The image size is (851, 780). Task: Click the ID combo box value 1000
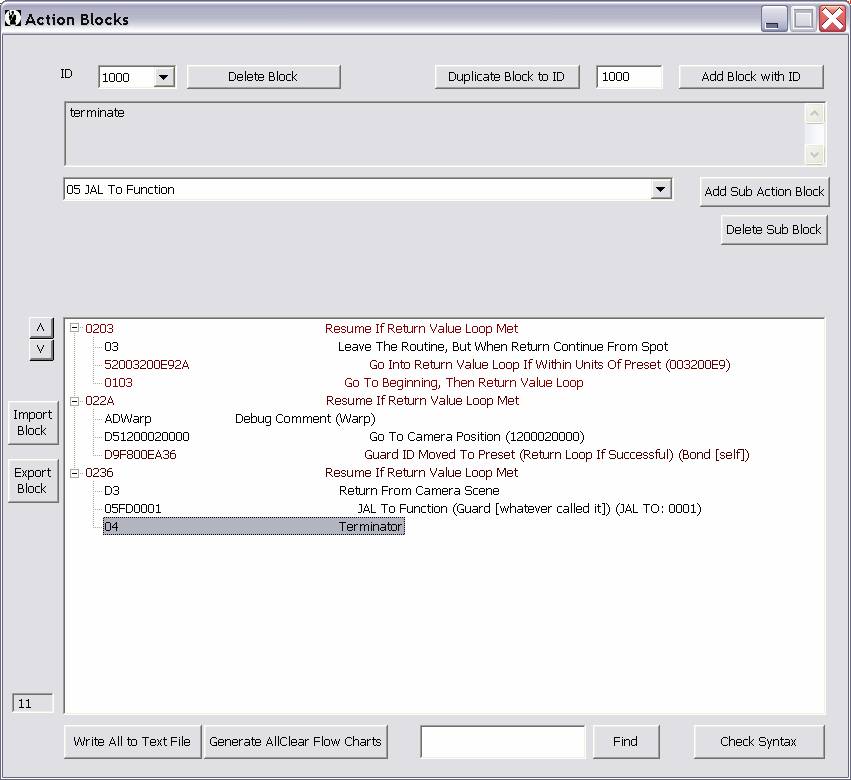click(x=126, y=77)
